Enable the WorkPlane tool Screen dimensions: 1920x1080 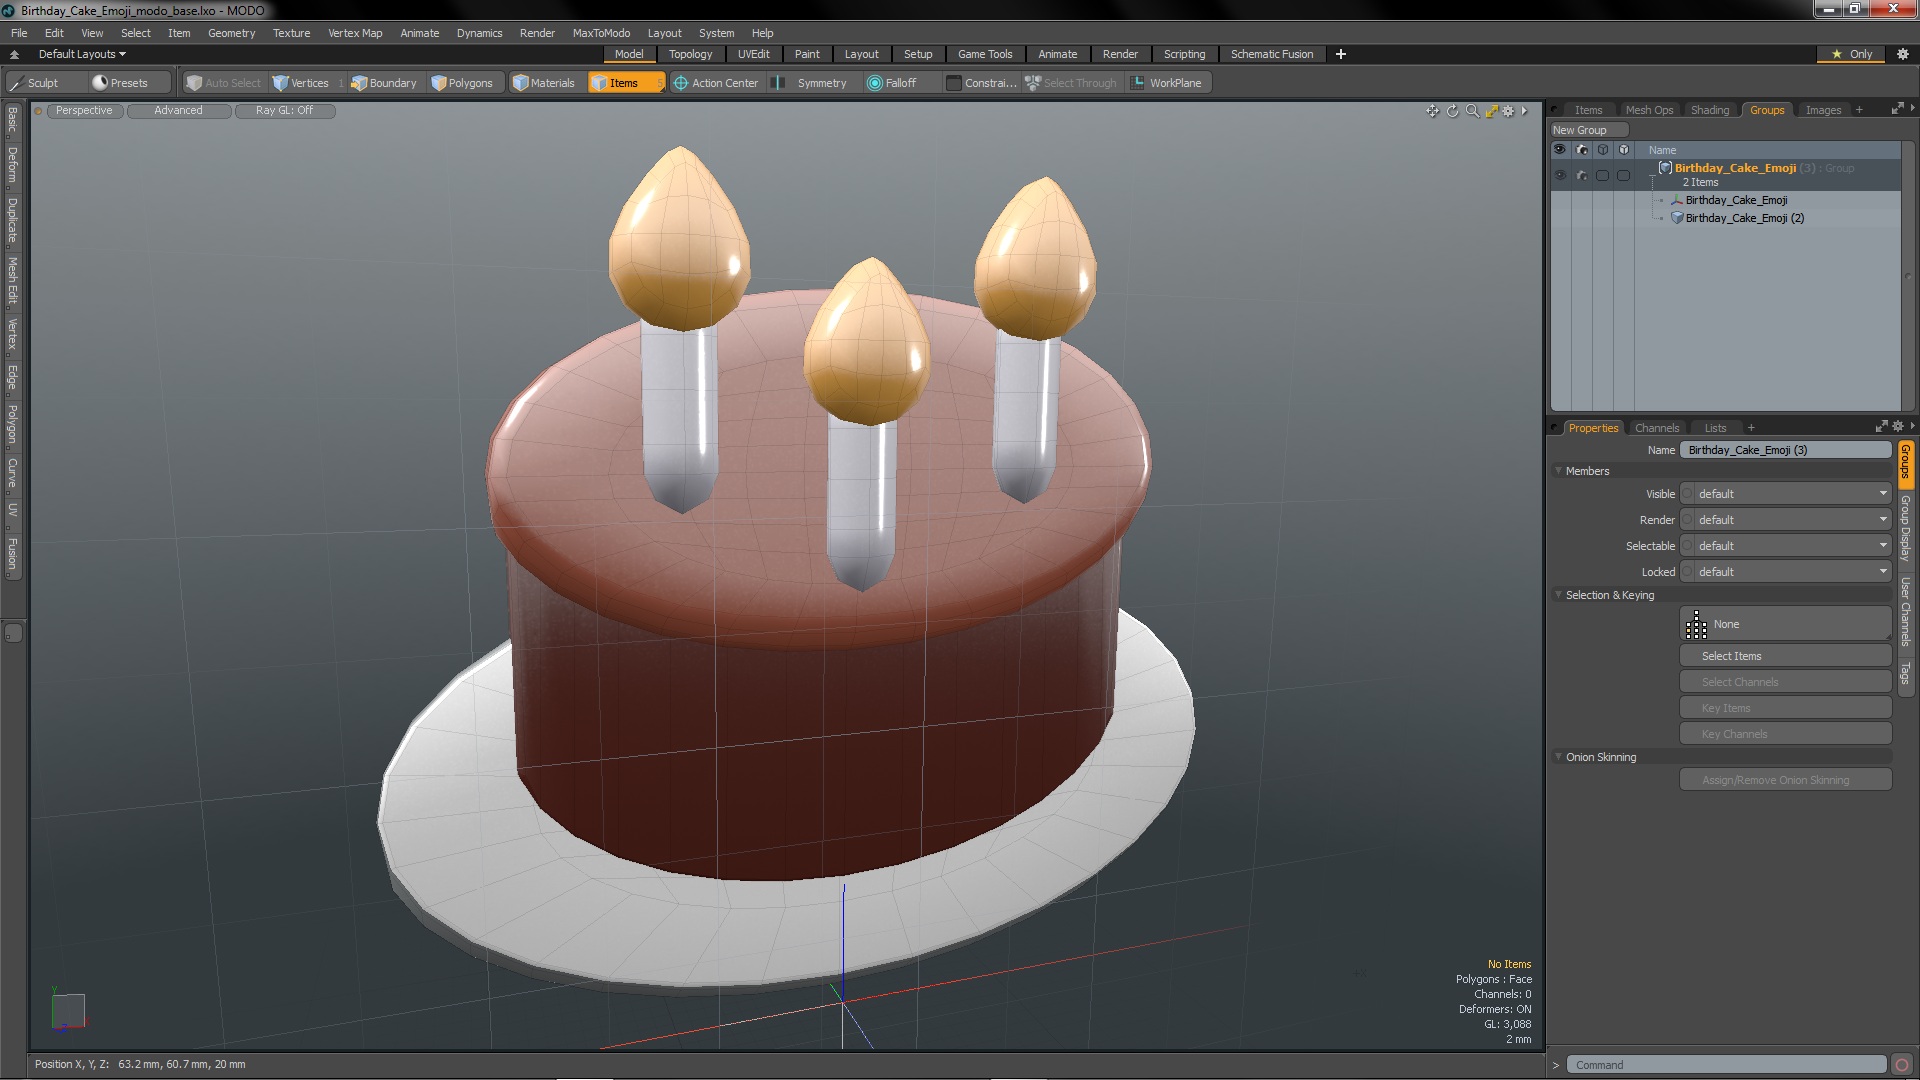click(1166, 83)
